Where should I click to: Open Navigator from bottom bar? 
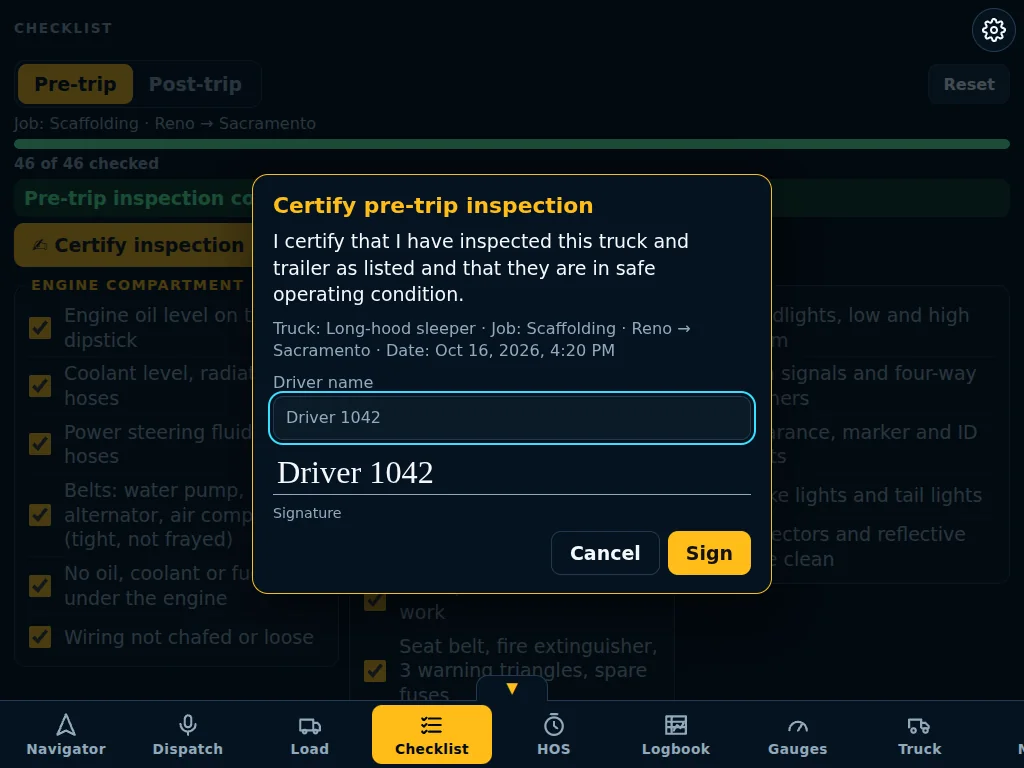pos(66,734)
